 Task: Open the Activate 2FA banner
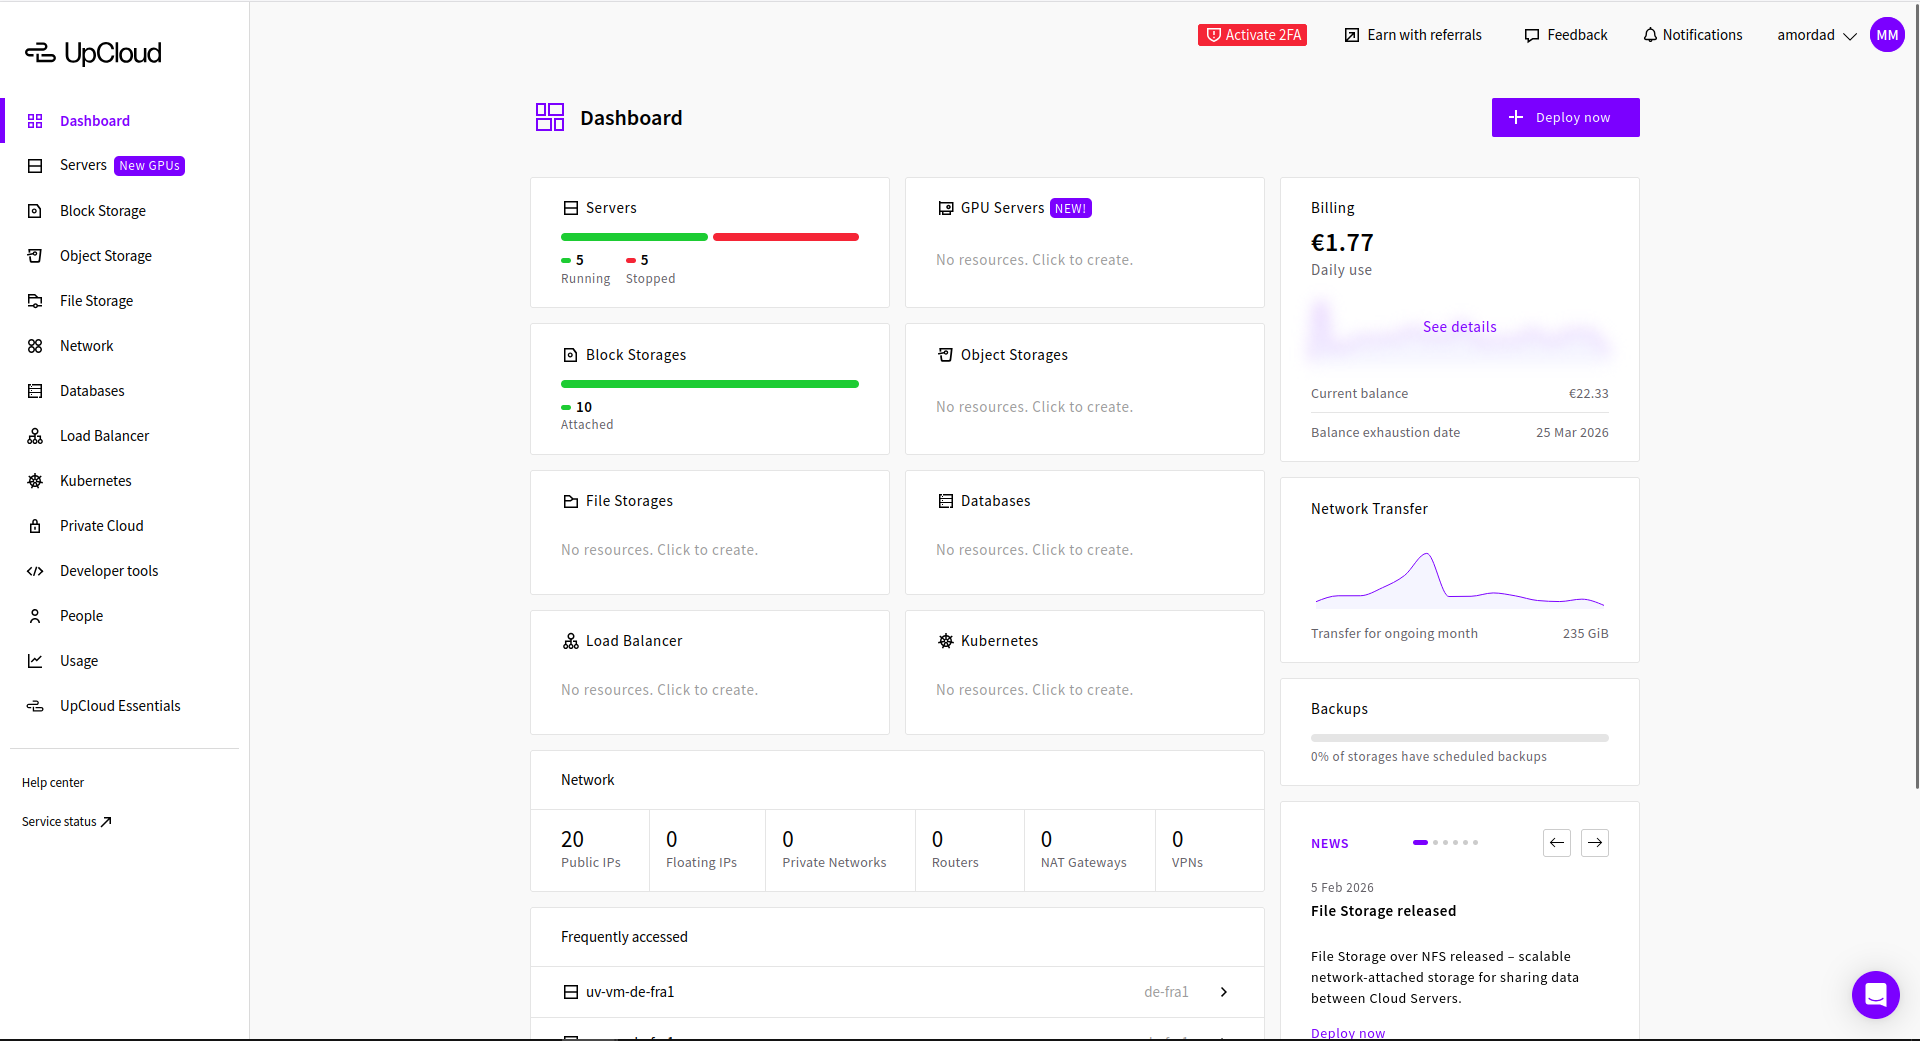(x=1252, y=34)
